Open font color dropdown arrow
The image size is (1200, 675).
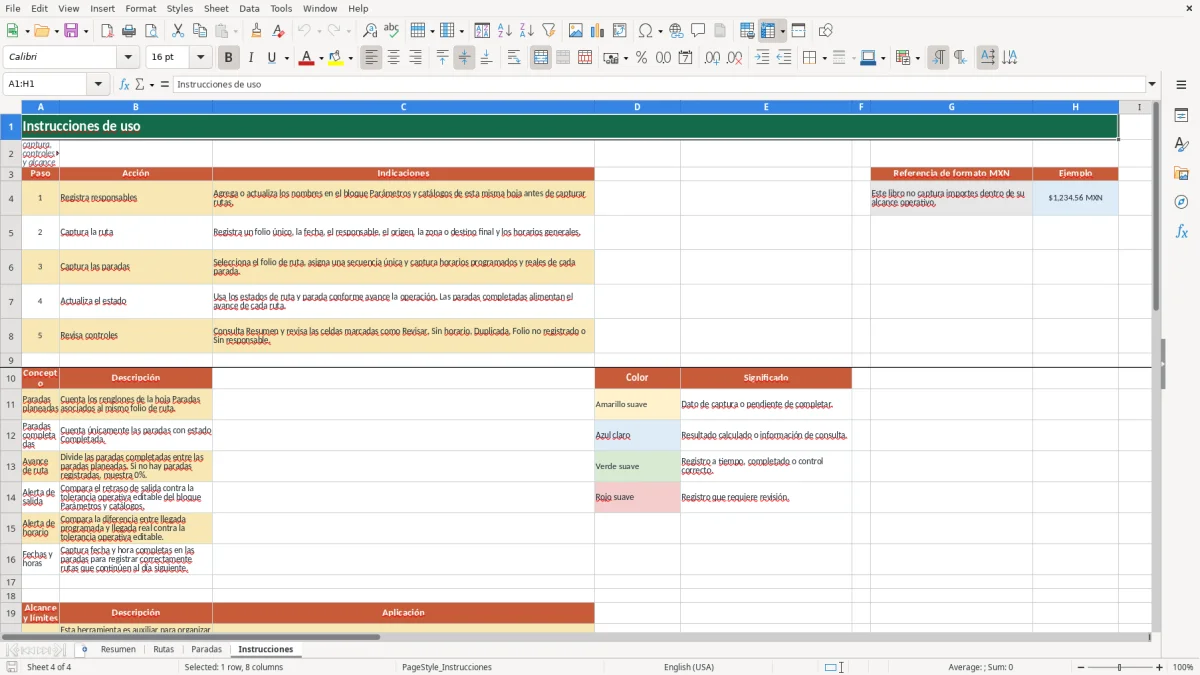pos(321,58)
